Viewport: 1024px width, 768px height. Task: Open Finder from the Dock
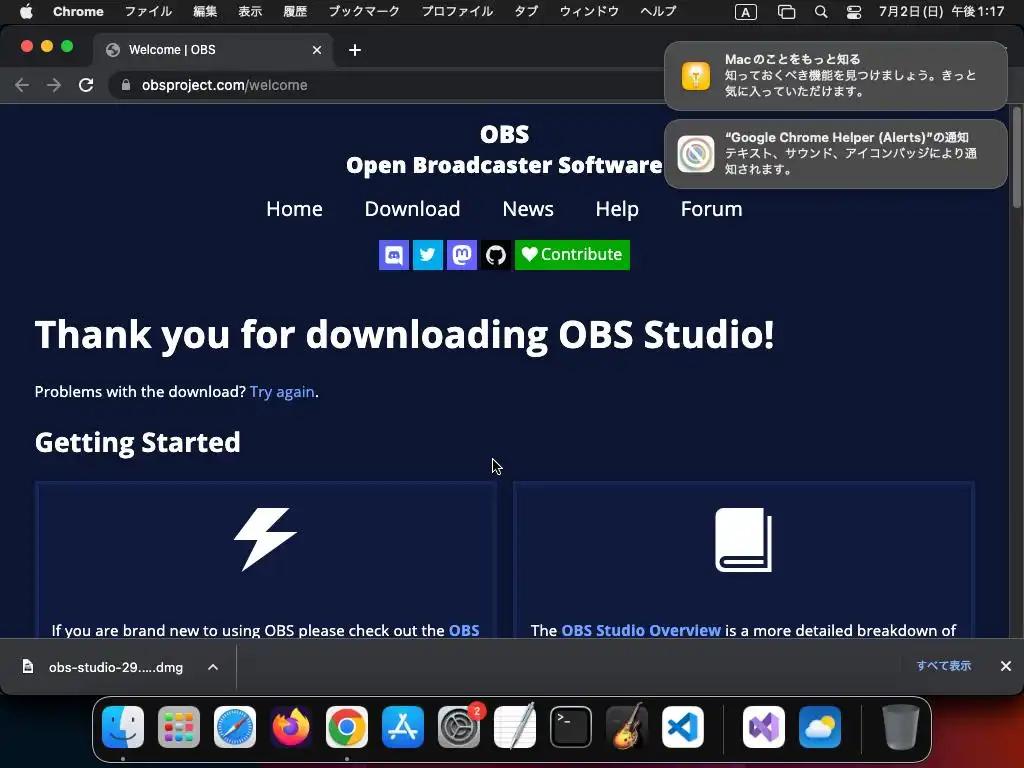(123, 727)
